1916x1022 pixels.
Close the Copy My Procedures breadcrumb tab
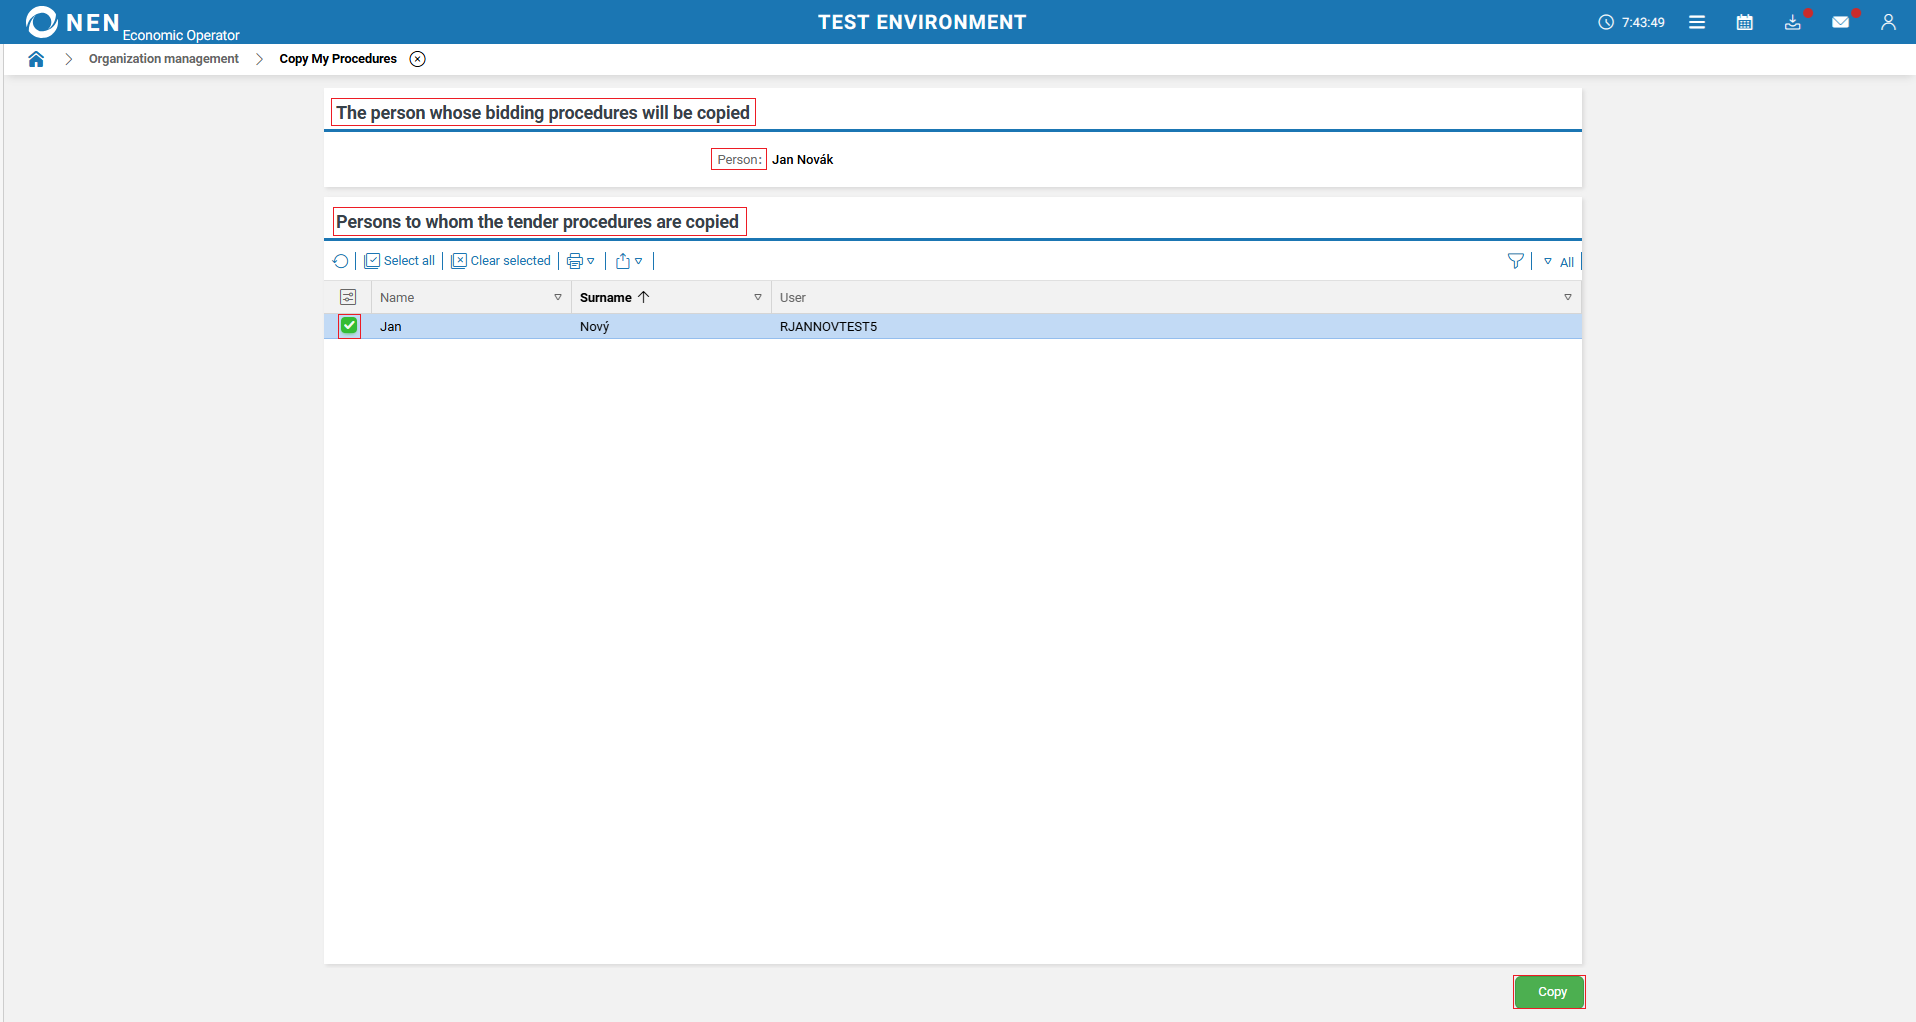418,59
